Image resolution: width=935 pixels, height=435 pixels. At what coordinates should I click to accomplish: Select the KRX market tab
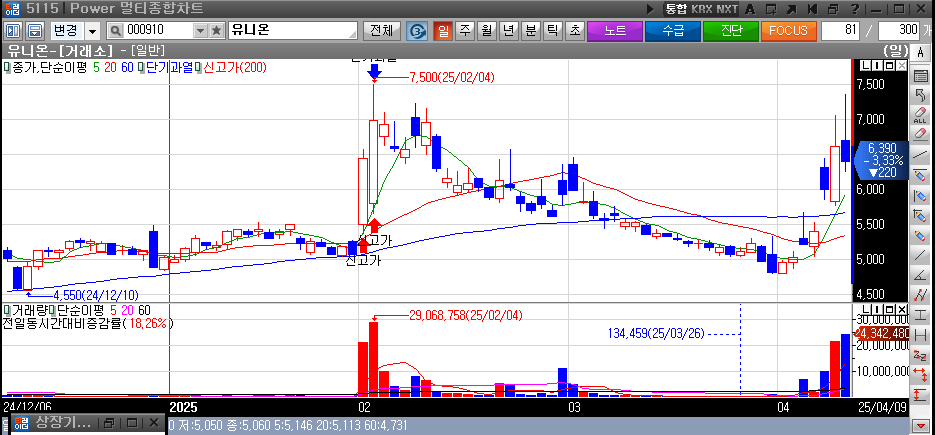702,10
